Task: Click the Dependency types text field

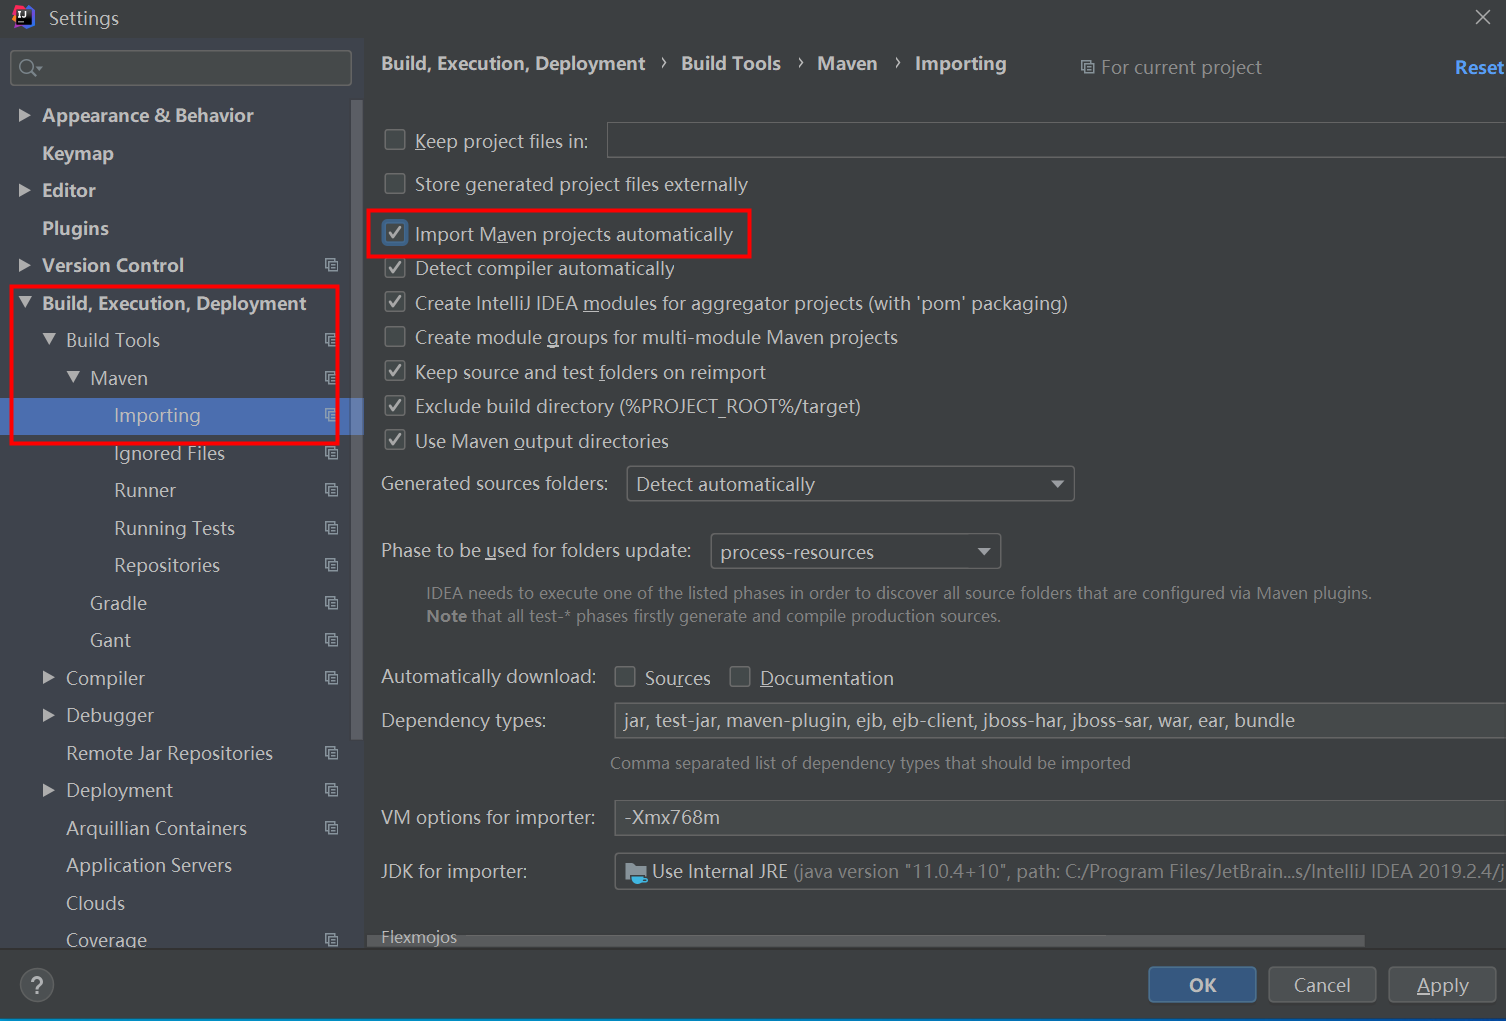Action: 1059,720
